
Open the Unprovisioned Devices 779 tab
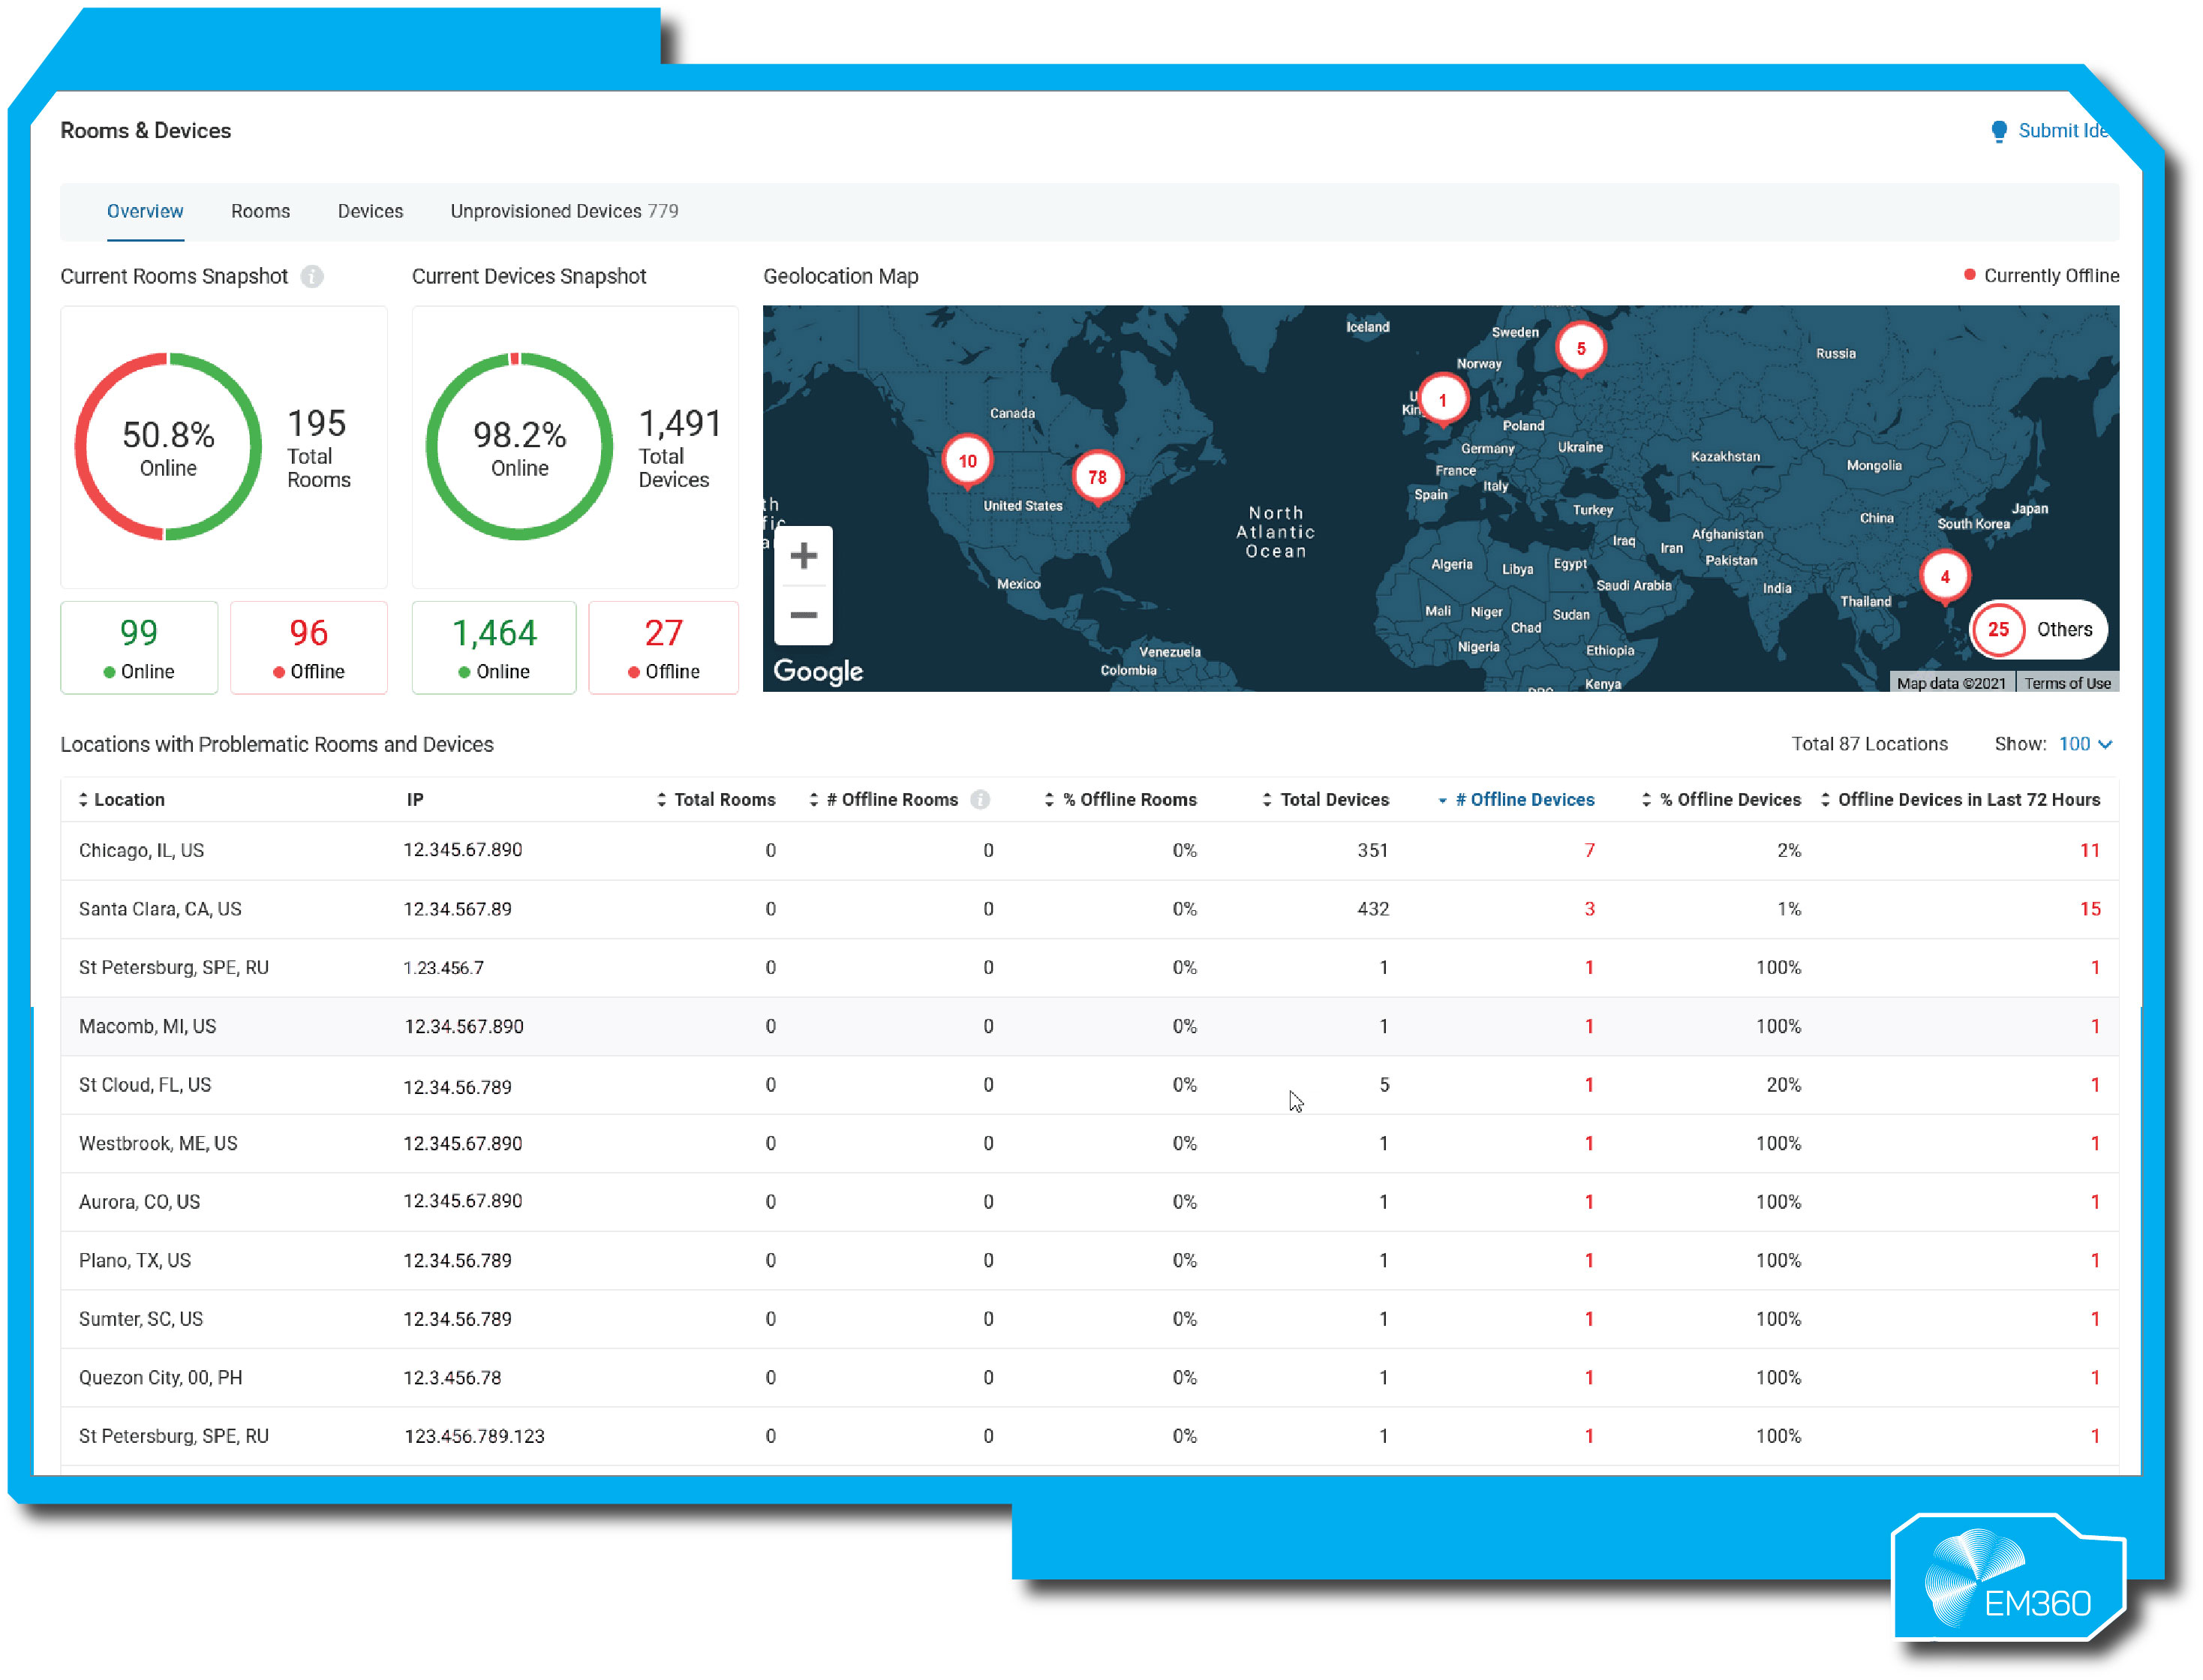coord(563,211)
